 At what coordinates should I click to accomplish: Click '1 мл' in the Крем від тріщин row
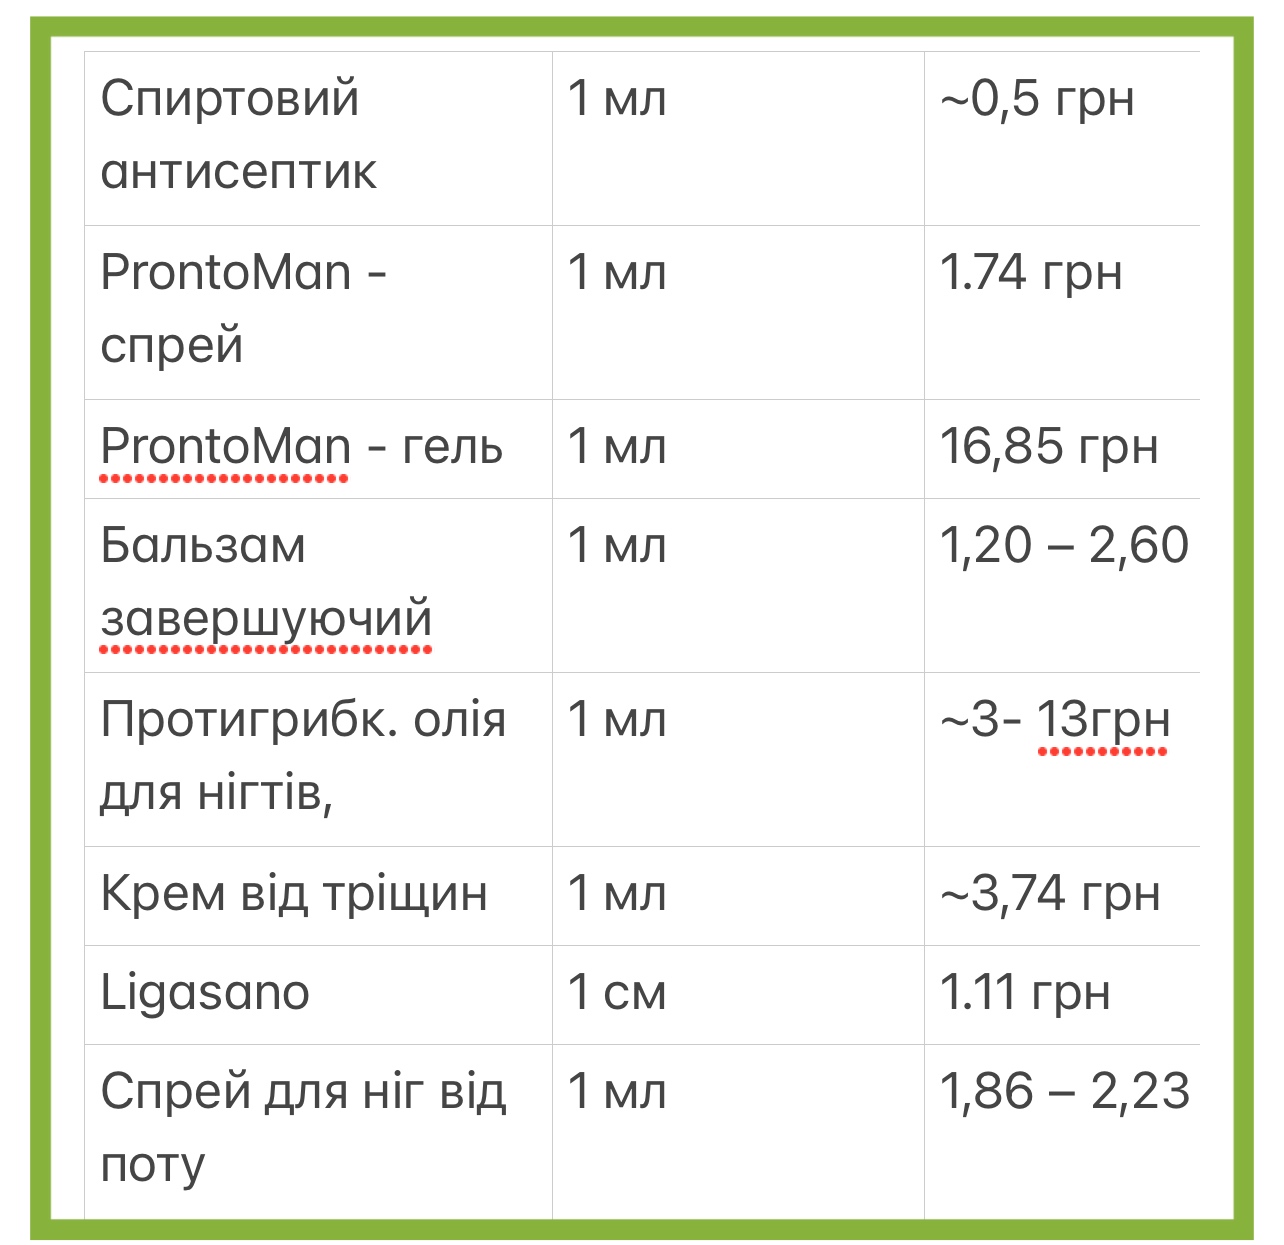click(617, 893)
